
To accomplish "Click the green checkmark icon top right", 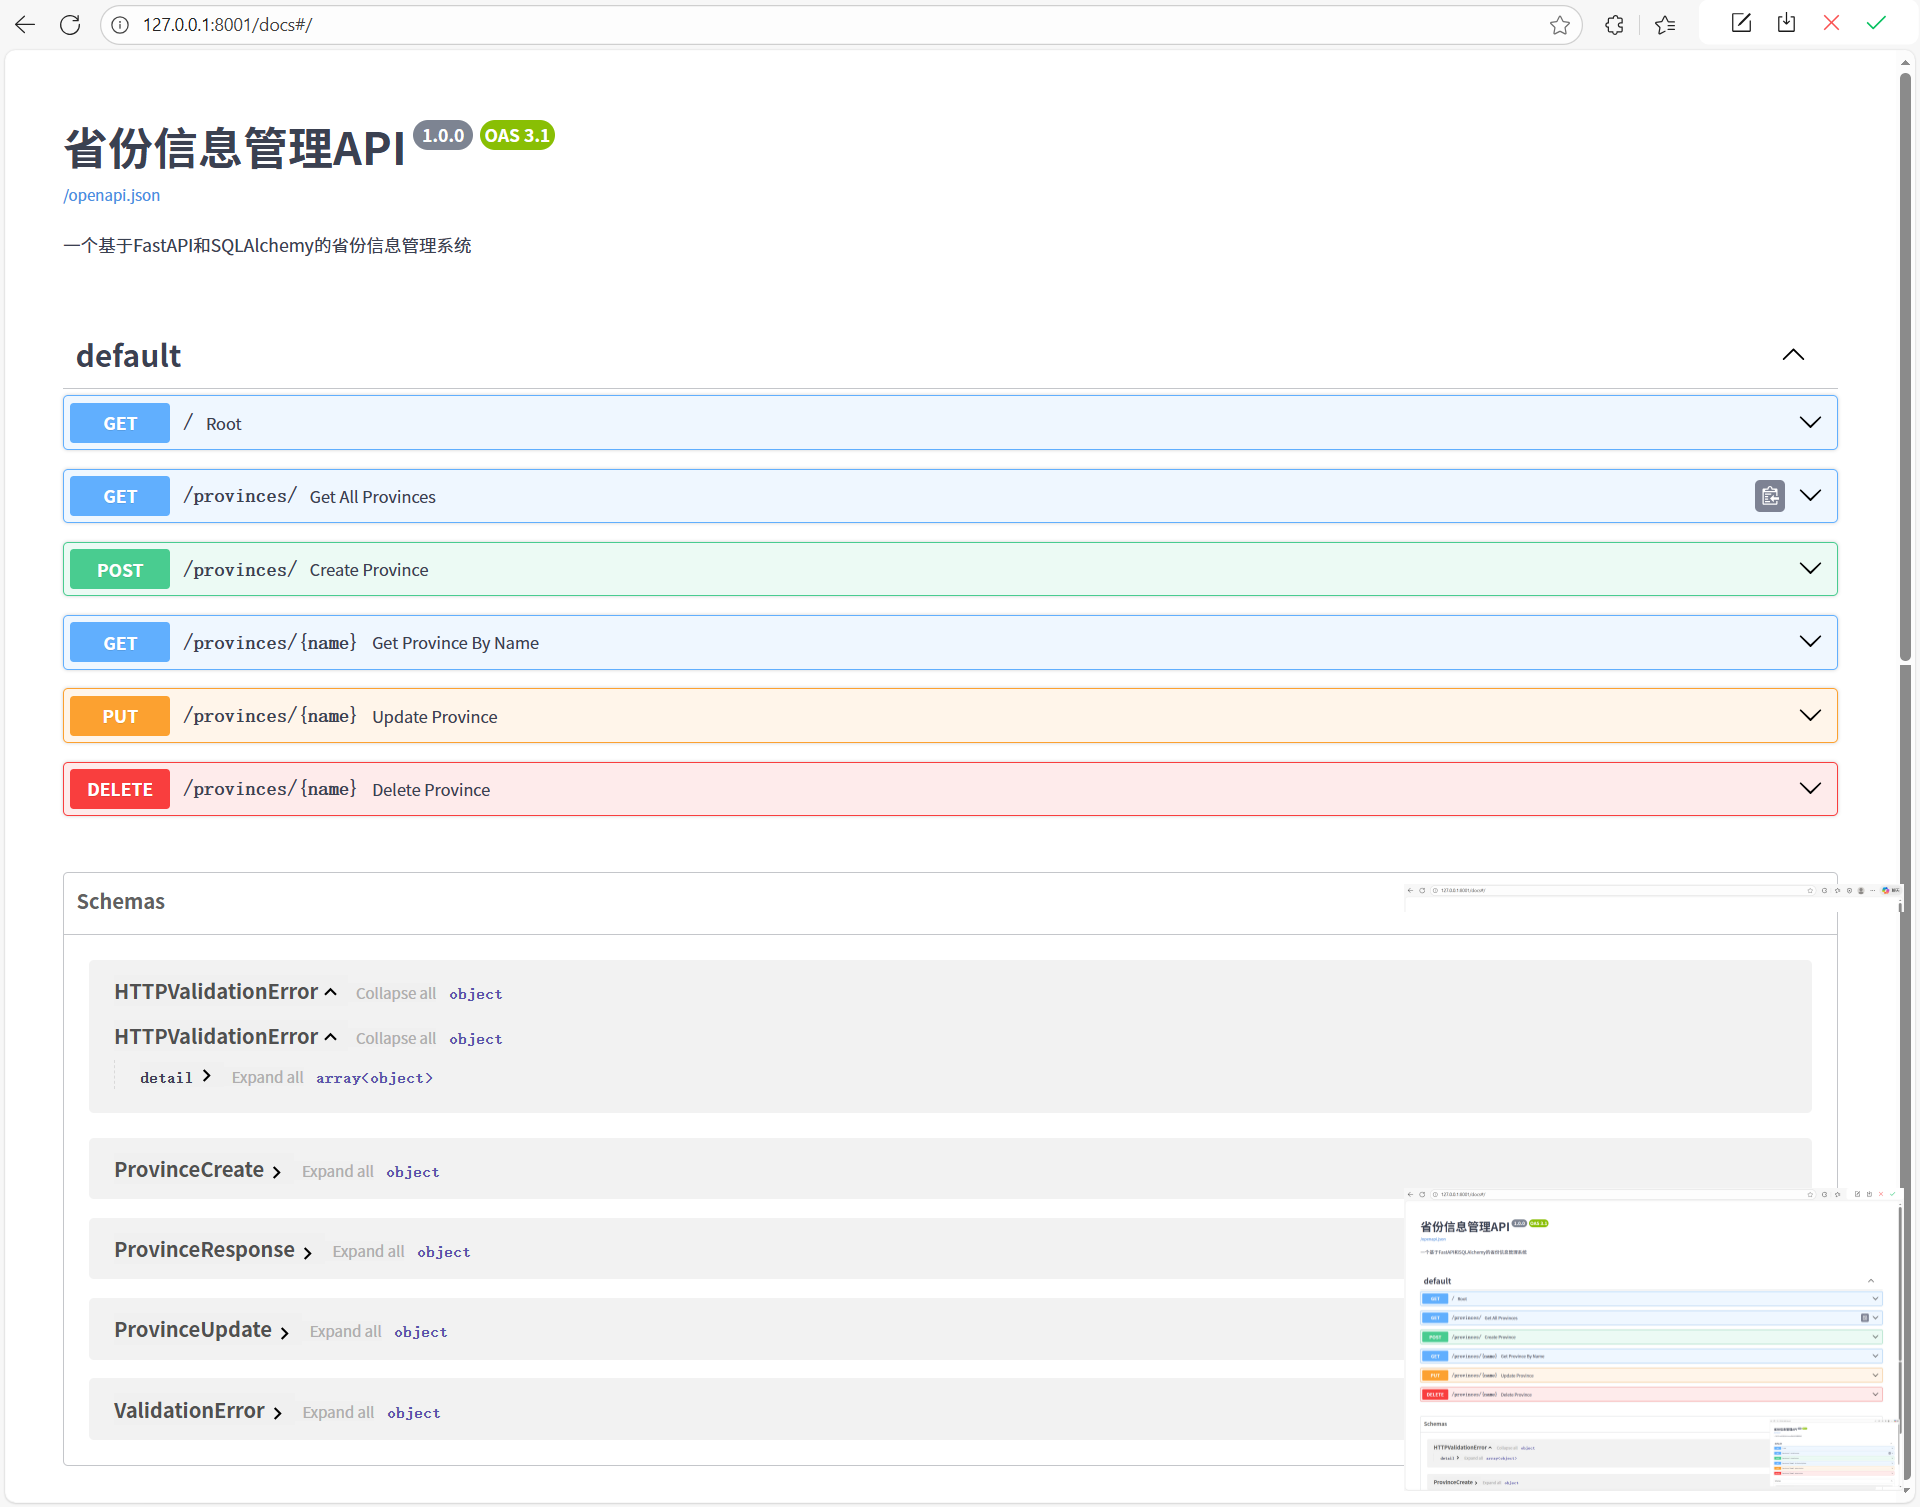I will [1876, 22].
